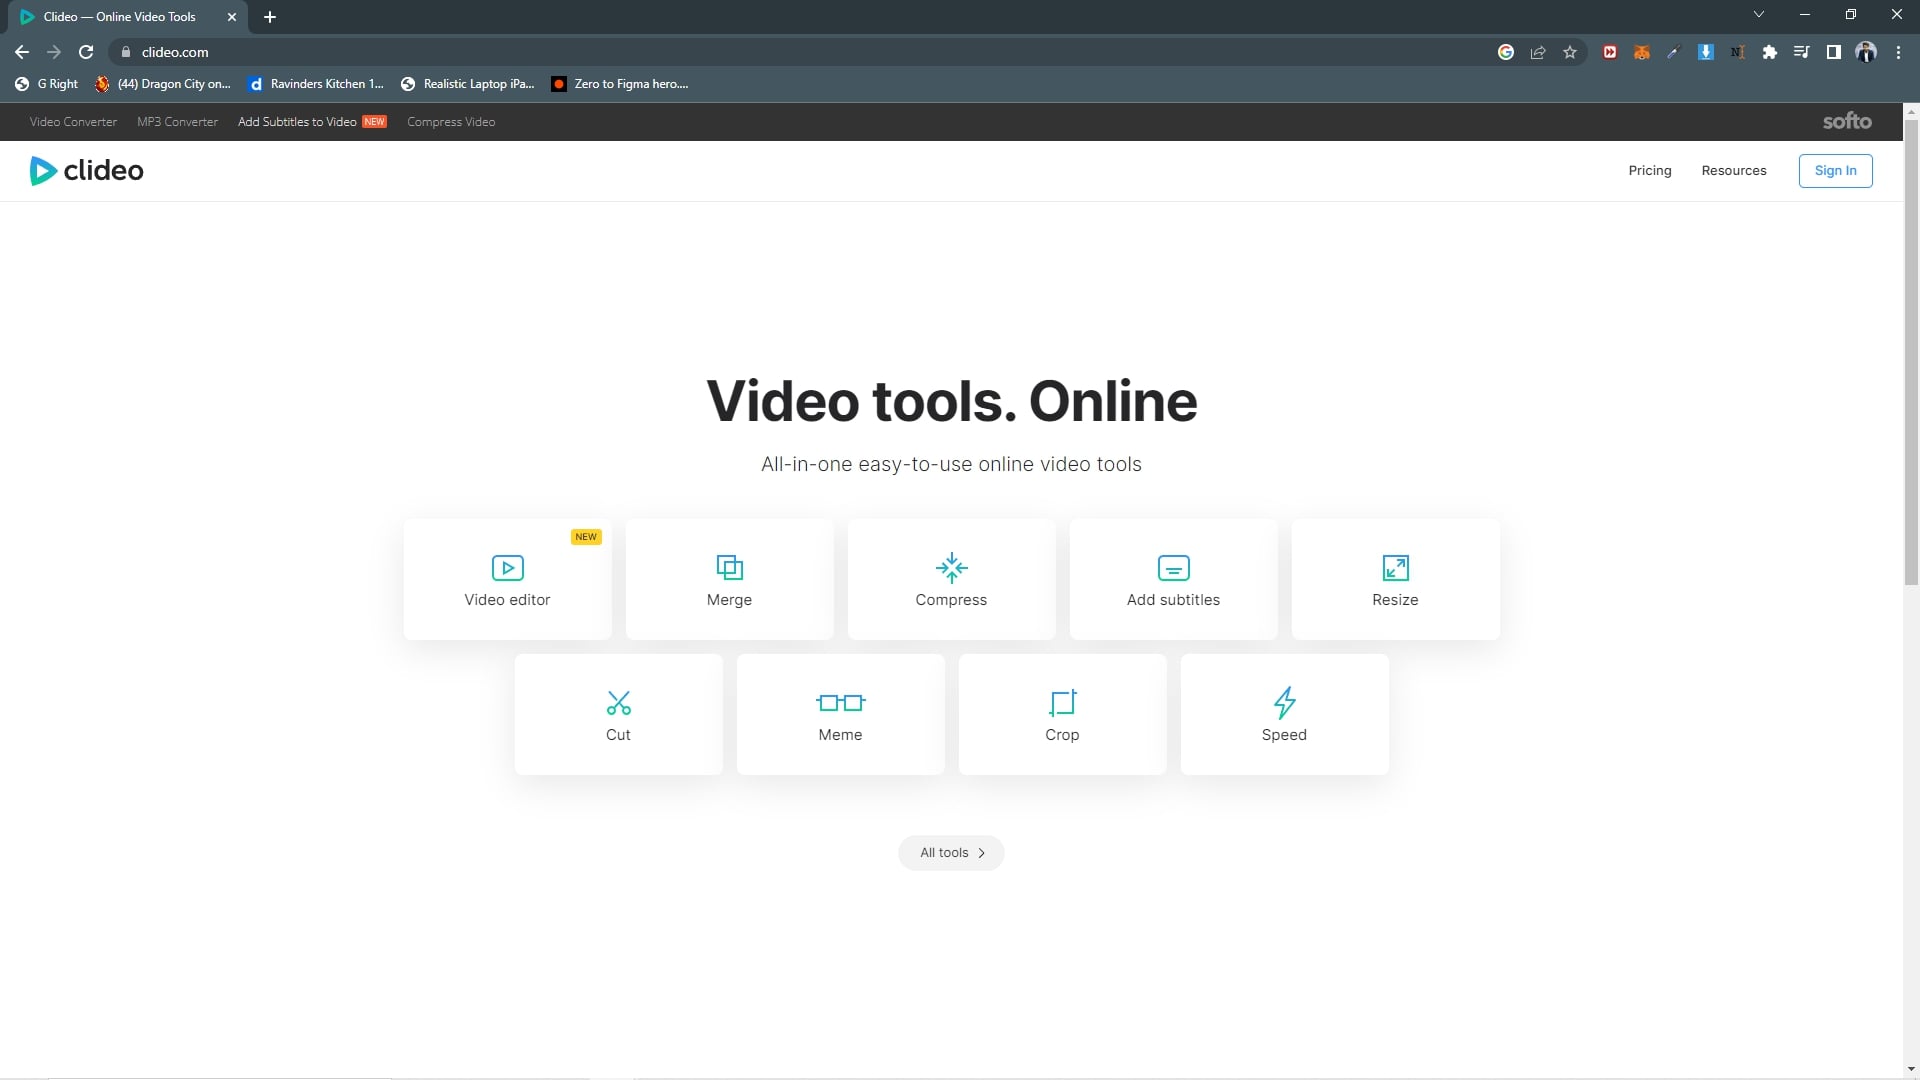Open the Resize video tool
The image size is (1920, 1080).
[x=1395, y=580]
